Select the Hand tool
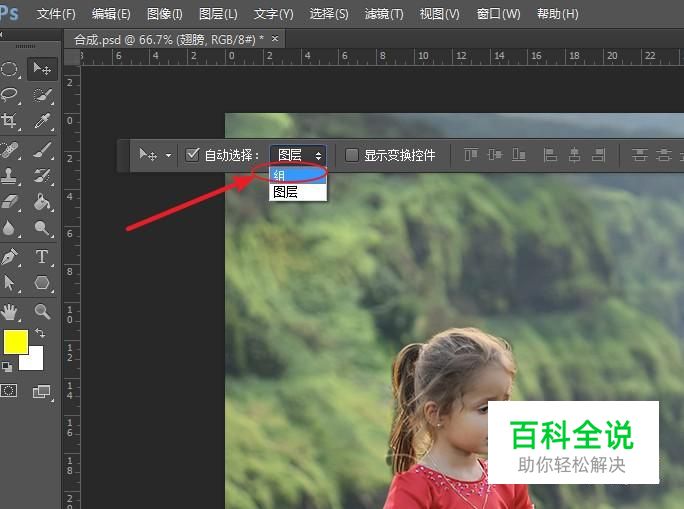 [x=10, y=311]
